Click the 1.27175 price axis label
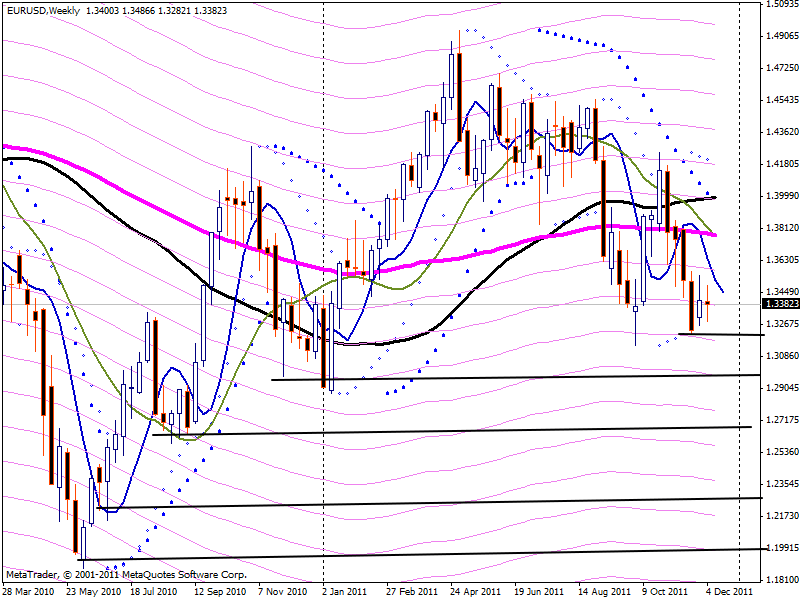Viewport: 800px width, 600px height. [x=782, y=420]
